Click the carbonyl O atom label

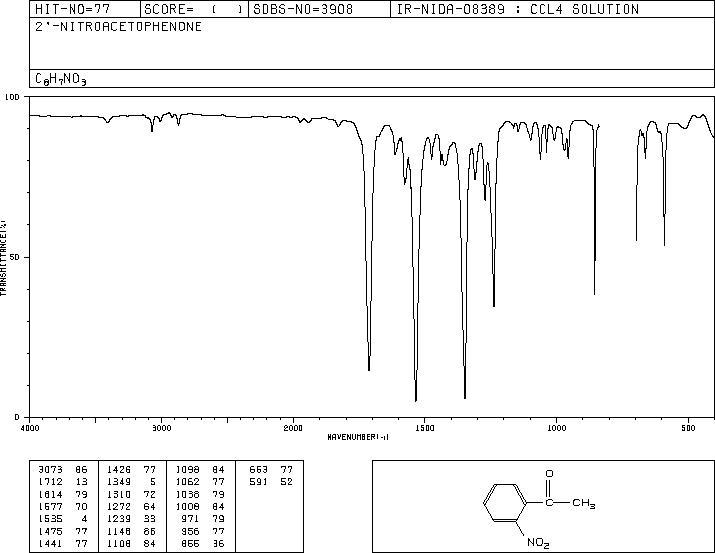pos(549,474)
